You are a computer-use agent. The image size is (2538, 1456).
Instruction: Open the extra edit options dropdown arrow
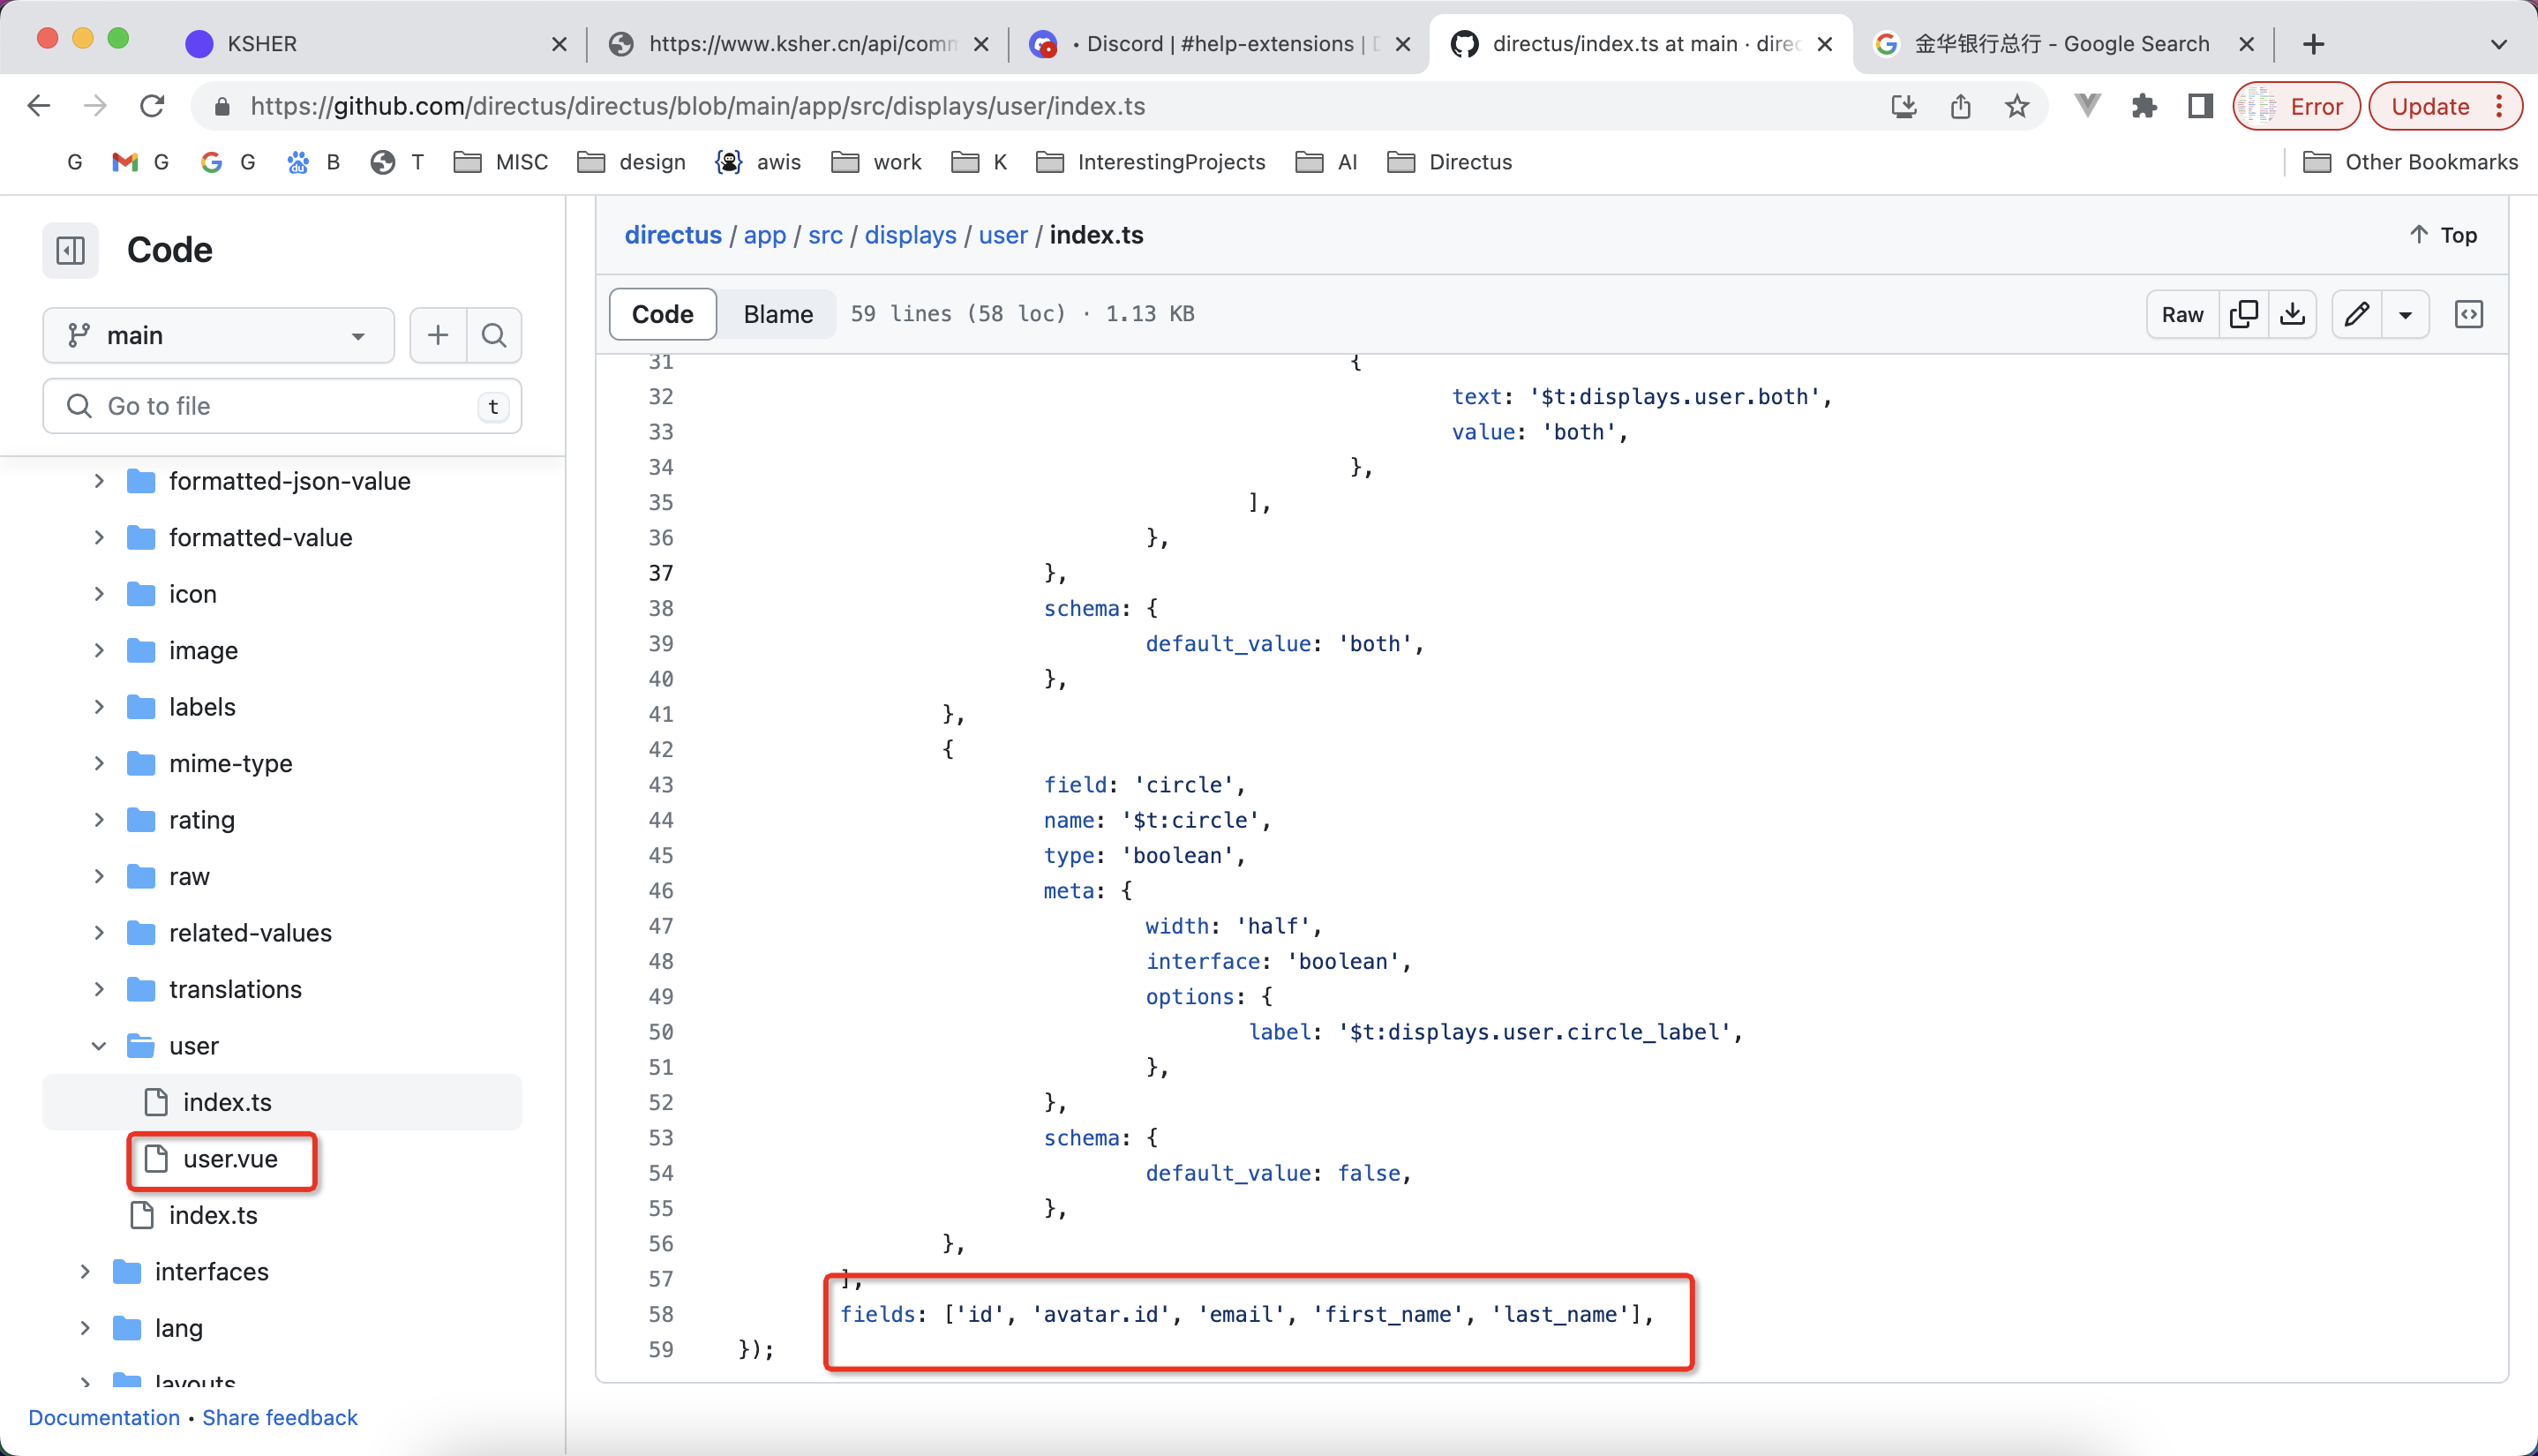2407,313
